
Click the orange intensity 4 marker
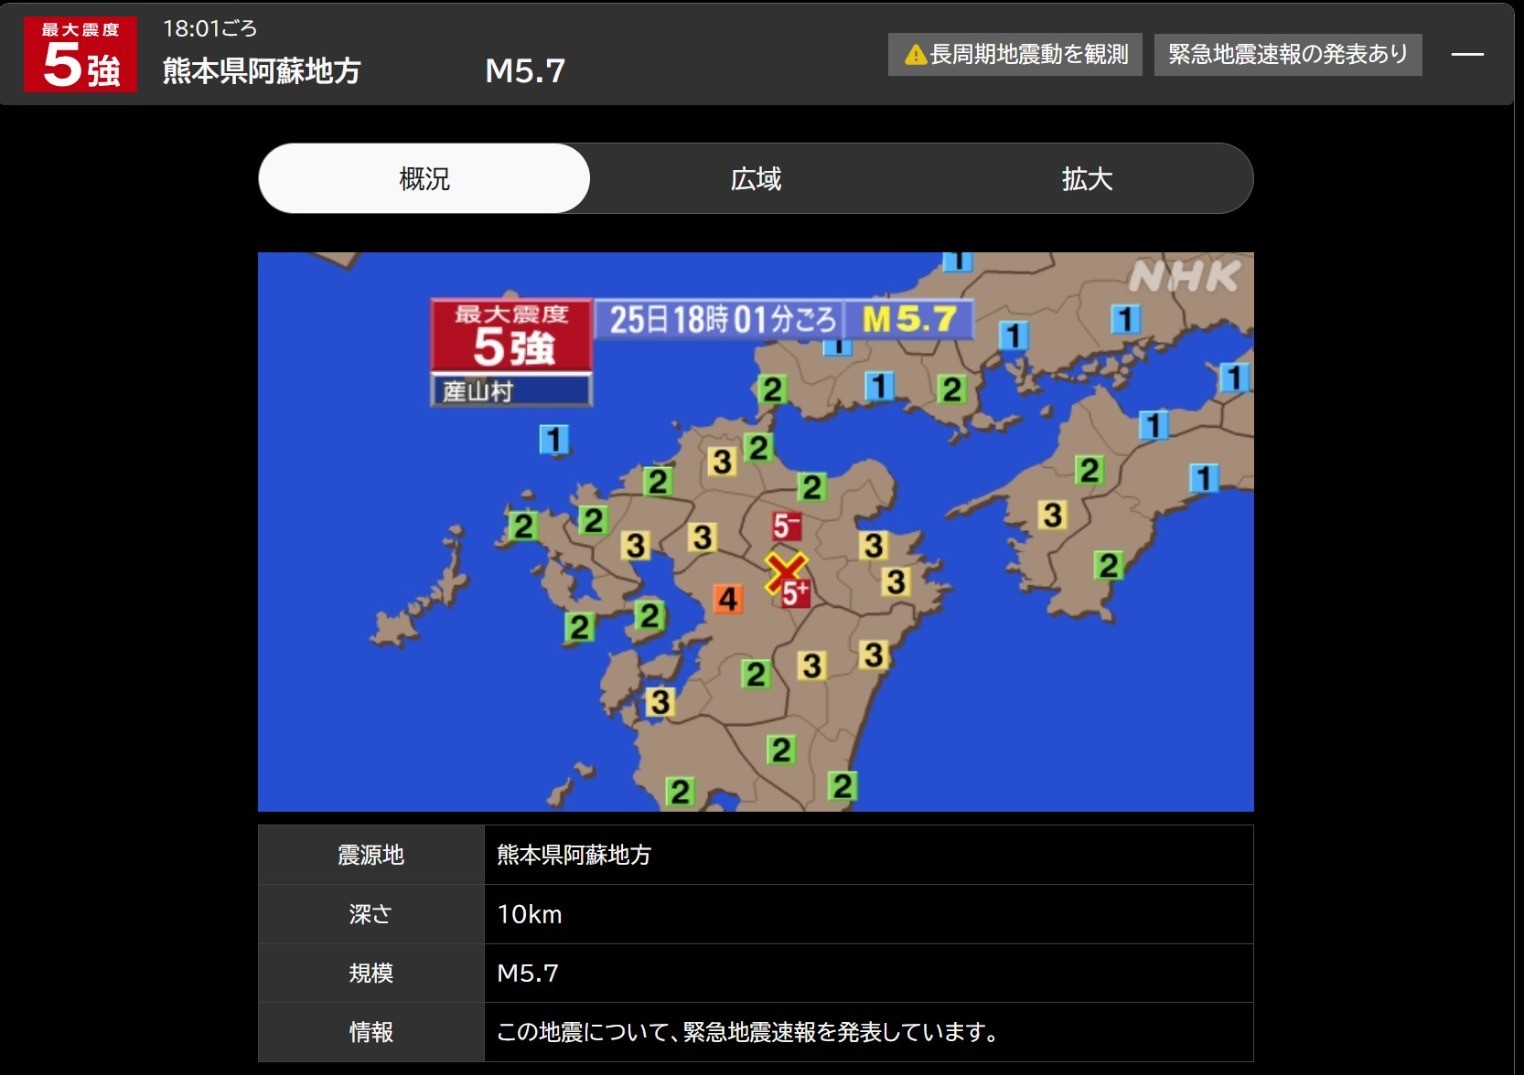[x=728, y=599]
